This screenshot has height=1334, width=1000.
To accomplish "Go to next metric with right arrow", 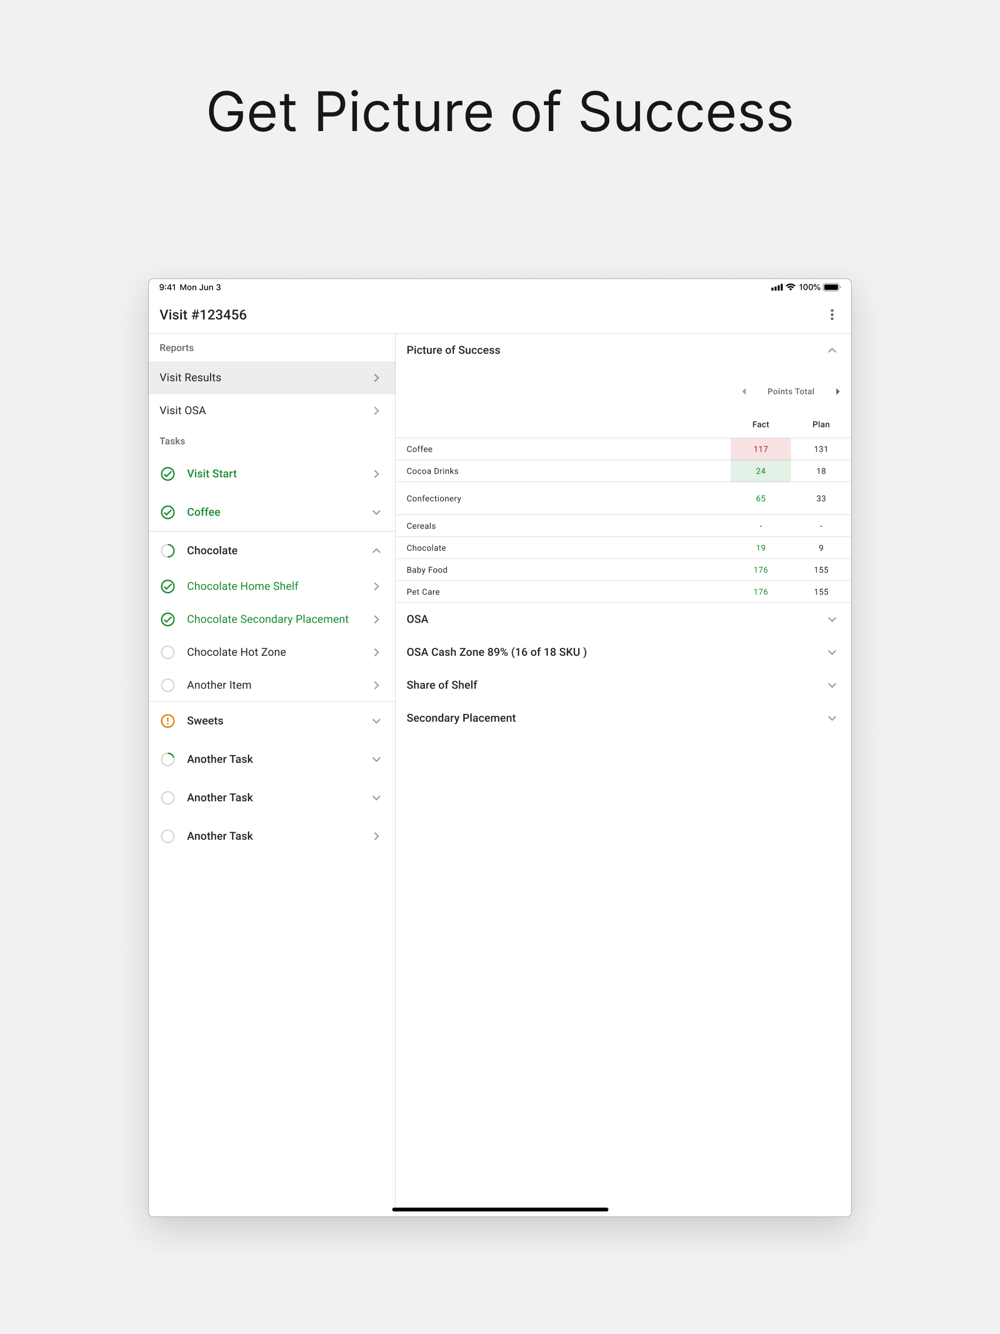I will (837, 392).
